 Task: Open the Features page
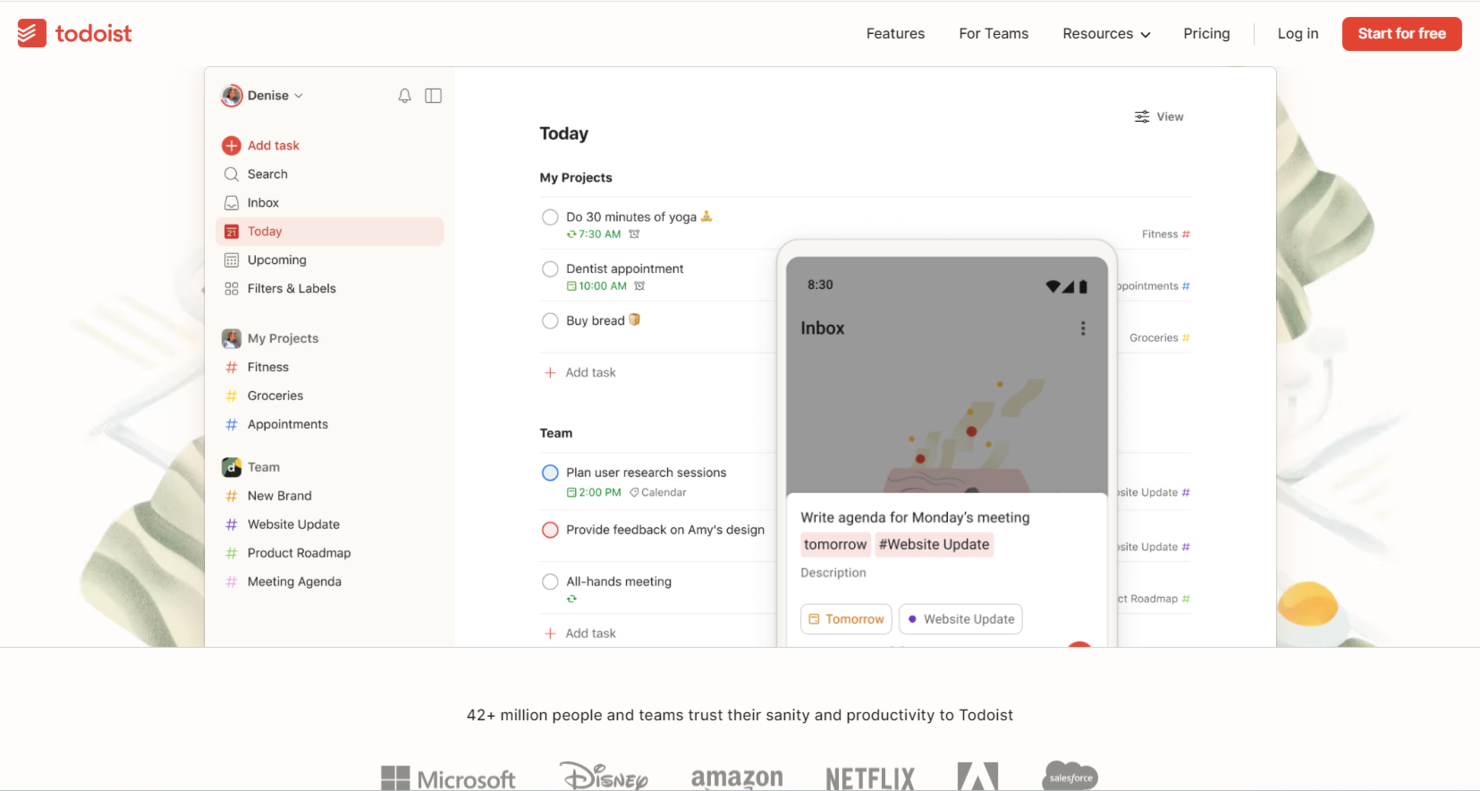(895, 34)
